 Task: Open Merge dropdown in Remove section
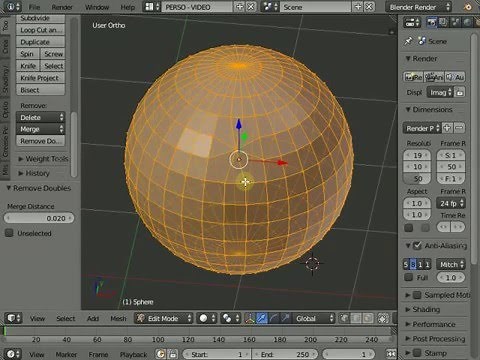41,129
